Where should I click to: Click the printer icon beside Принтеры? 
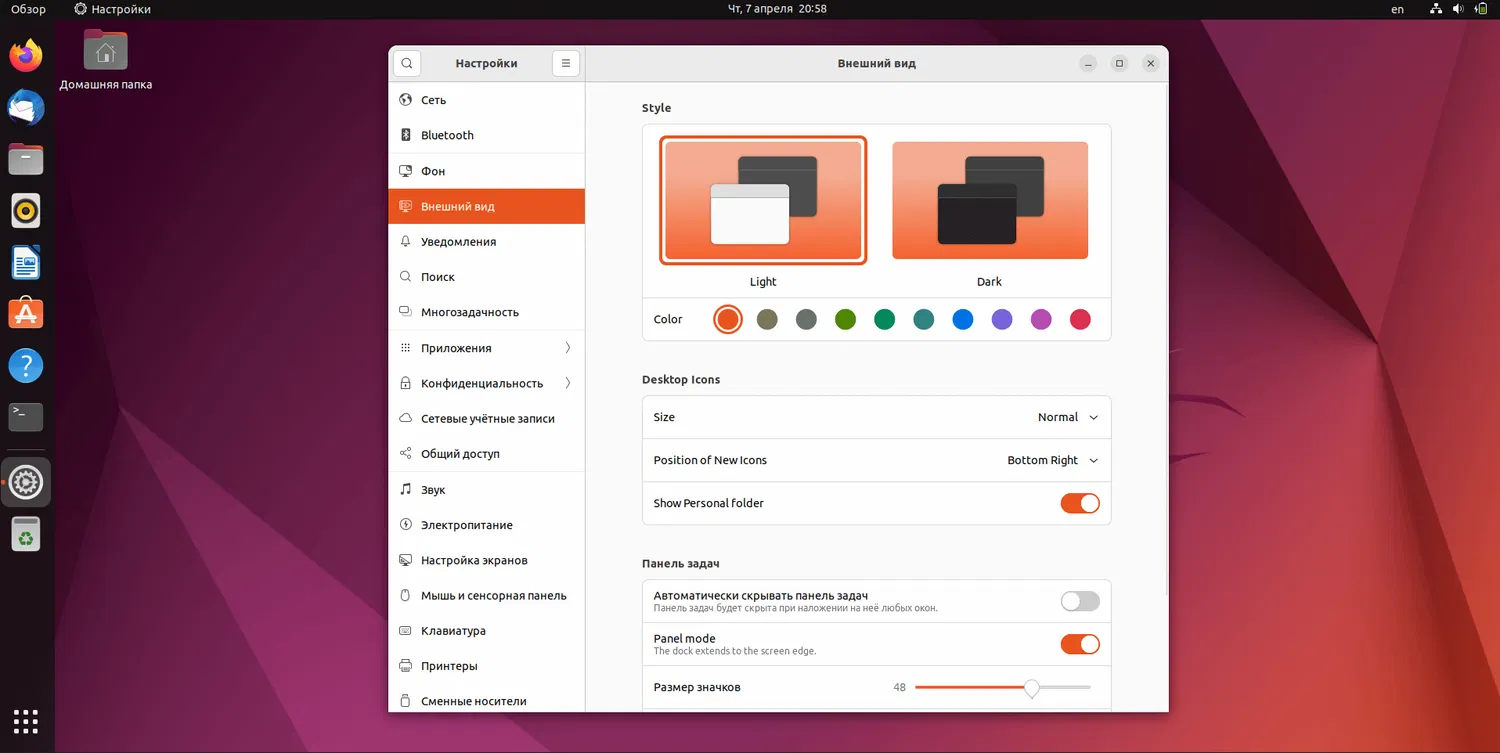point(406,666)
